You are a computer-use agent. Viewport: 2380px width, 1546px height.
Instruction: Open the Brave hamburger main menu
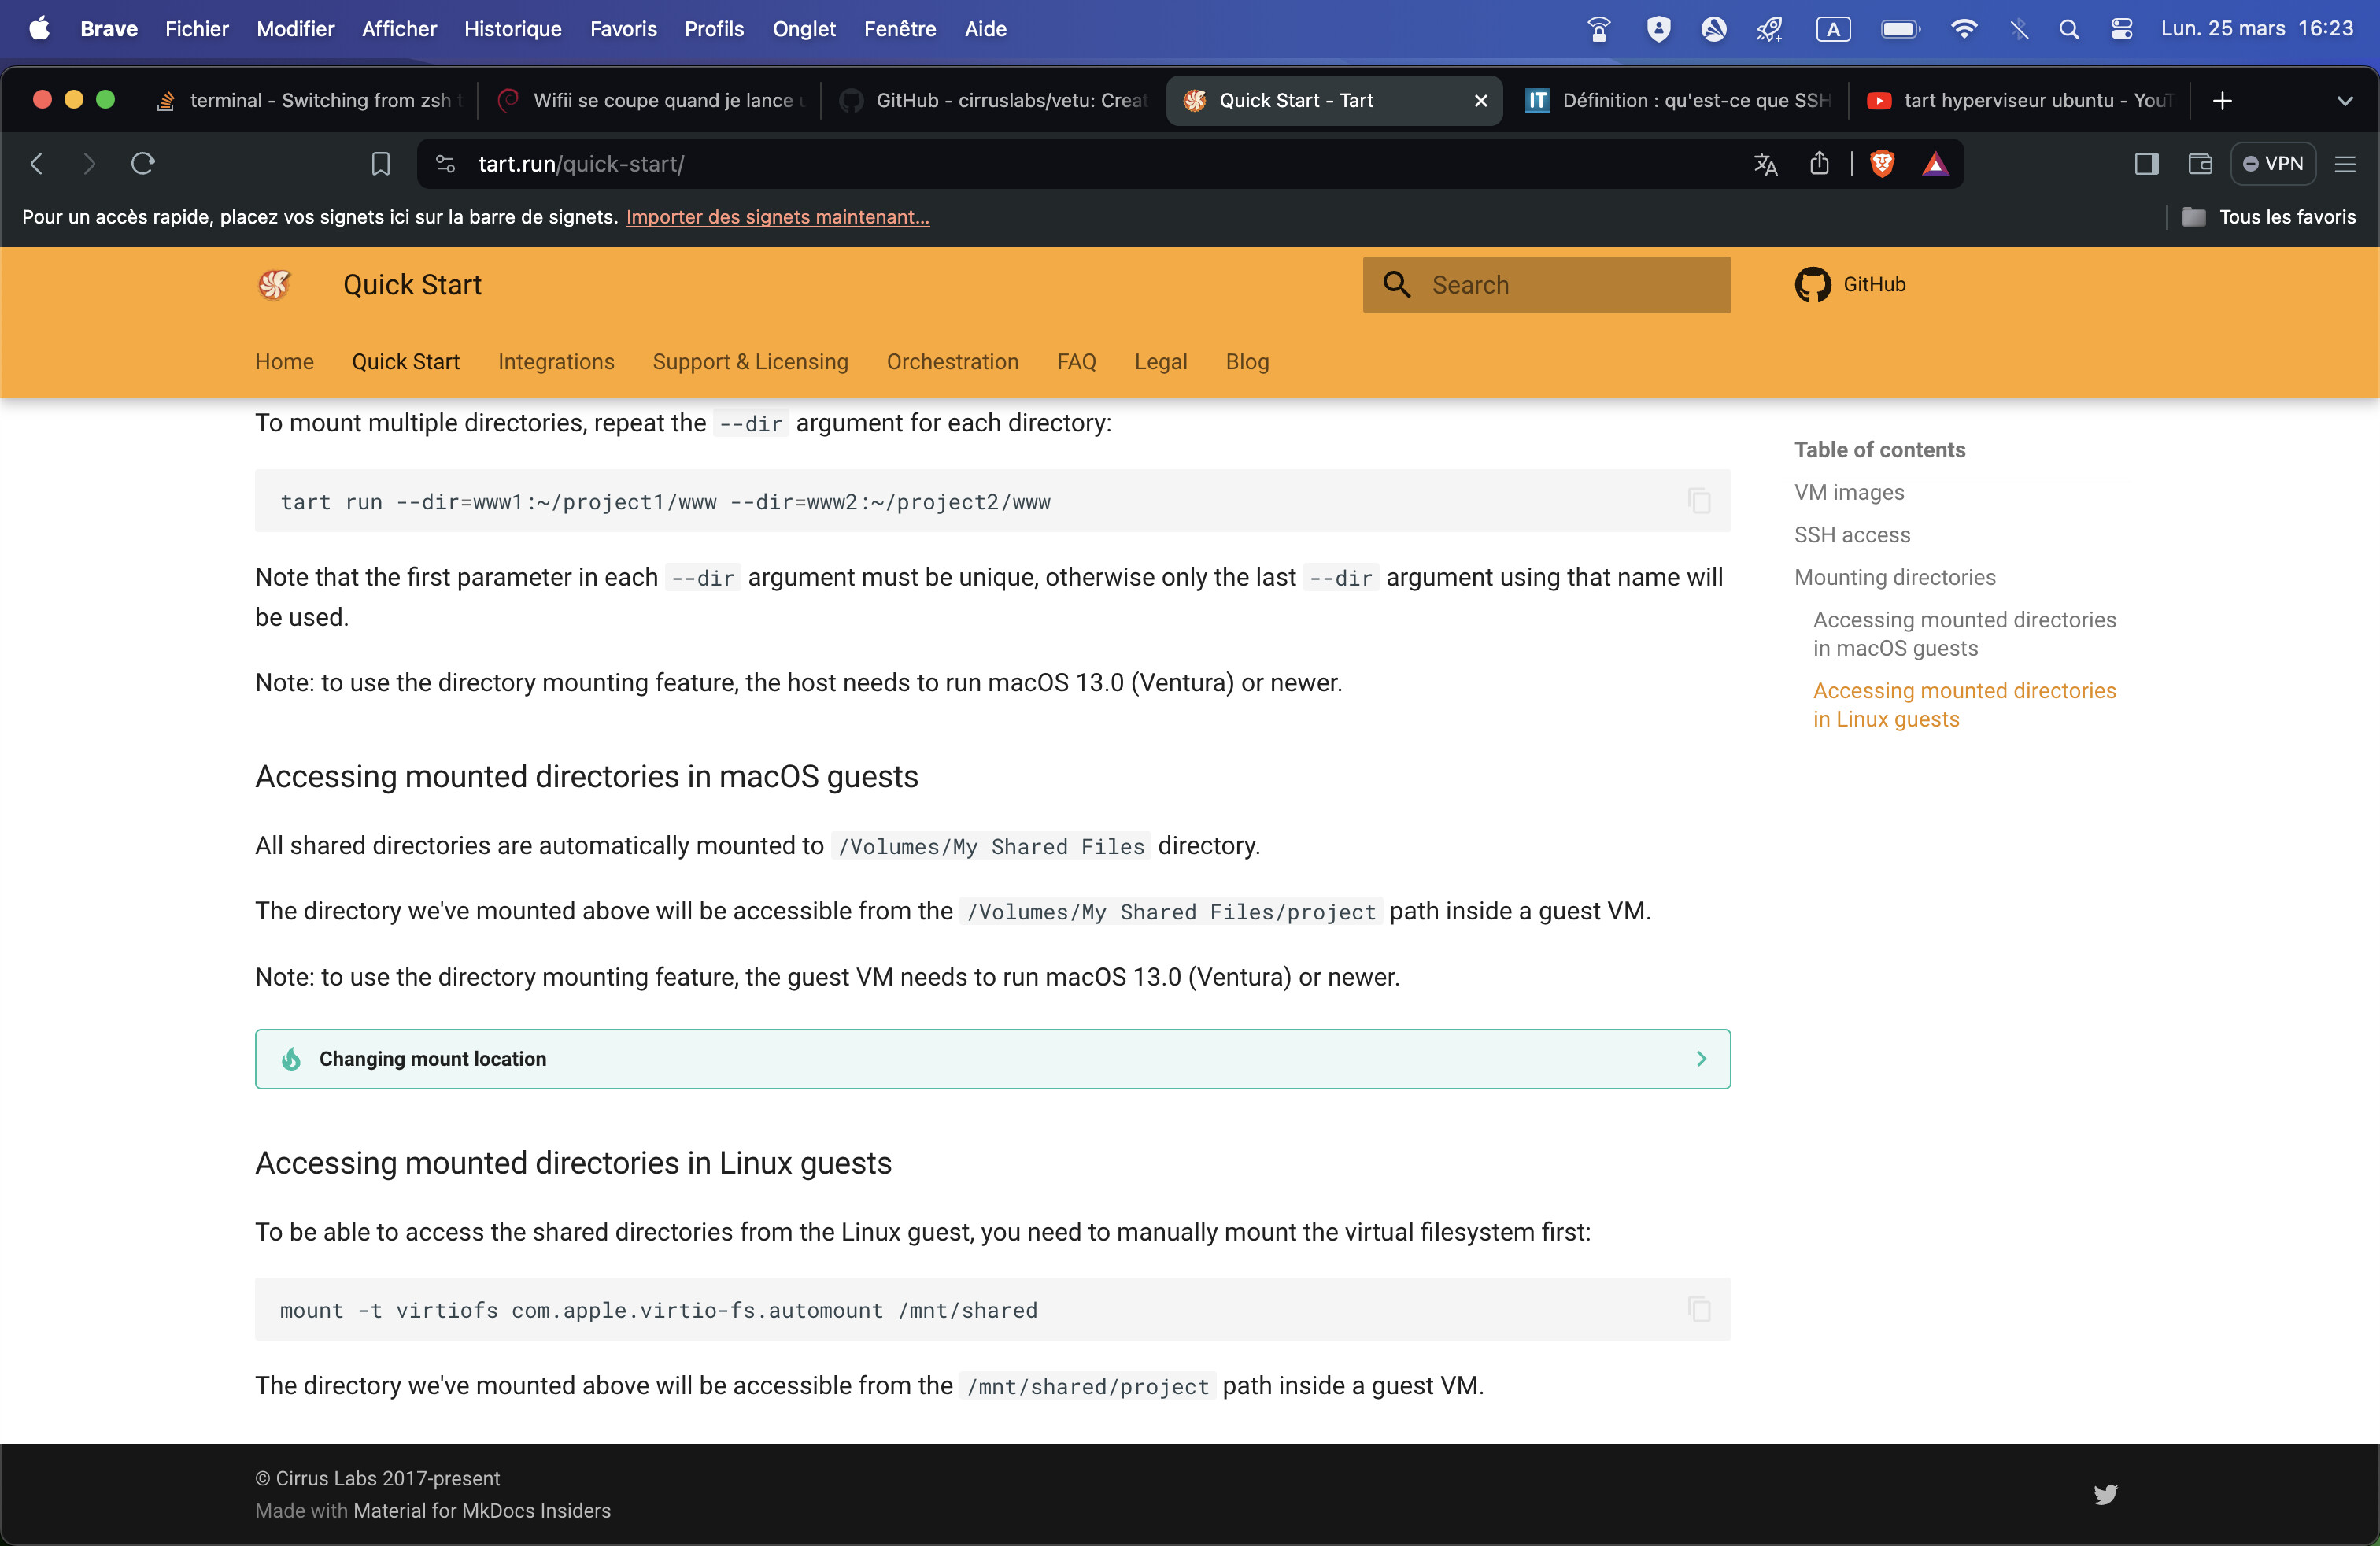point(2345,164)
